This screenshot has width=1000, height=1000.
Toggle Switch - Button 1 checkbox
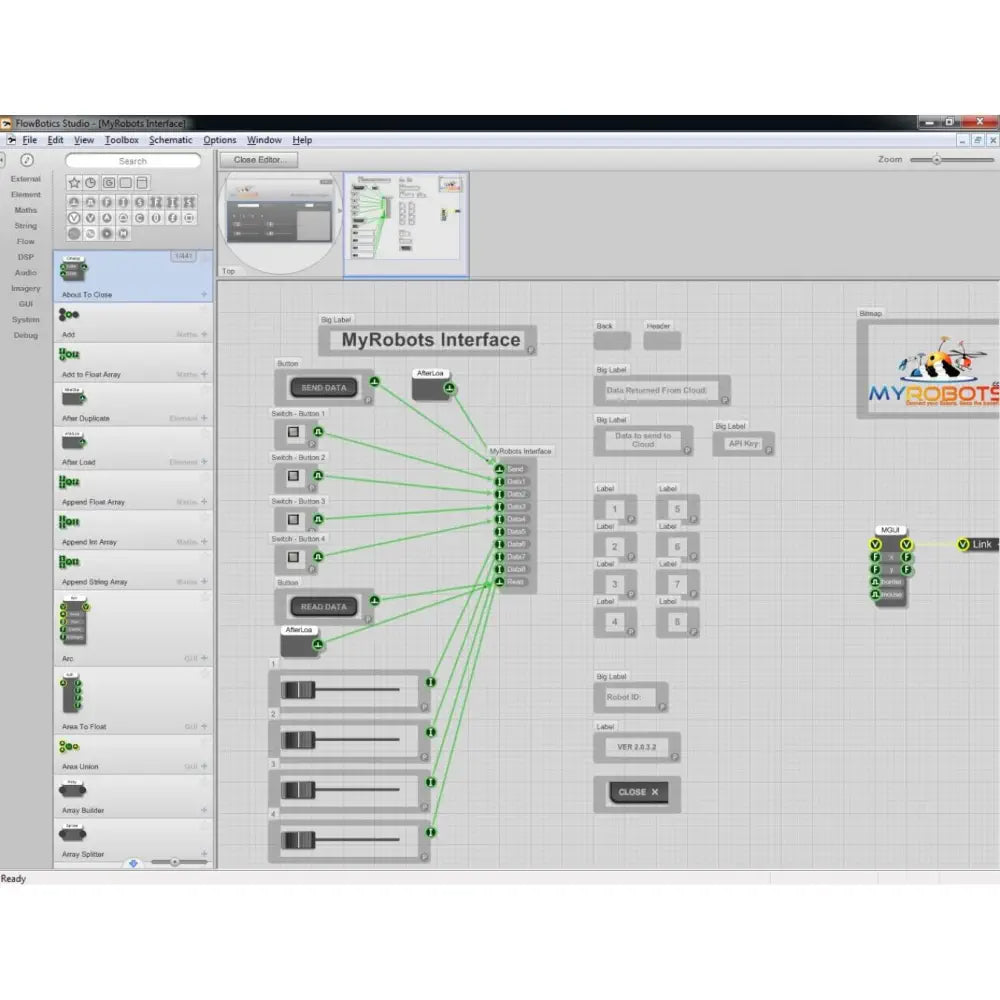pos(294,433)
